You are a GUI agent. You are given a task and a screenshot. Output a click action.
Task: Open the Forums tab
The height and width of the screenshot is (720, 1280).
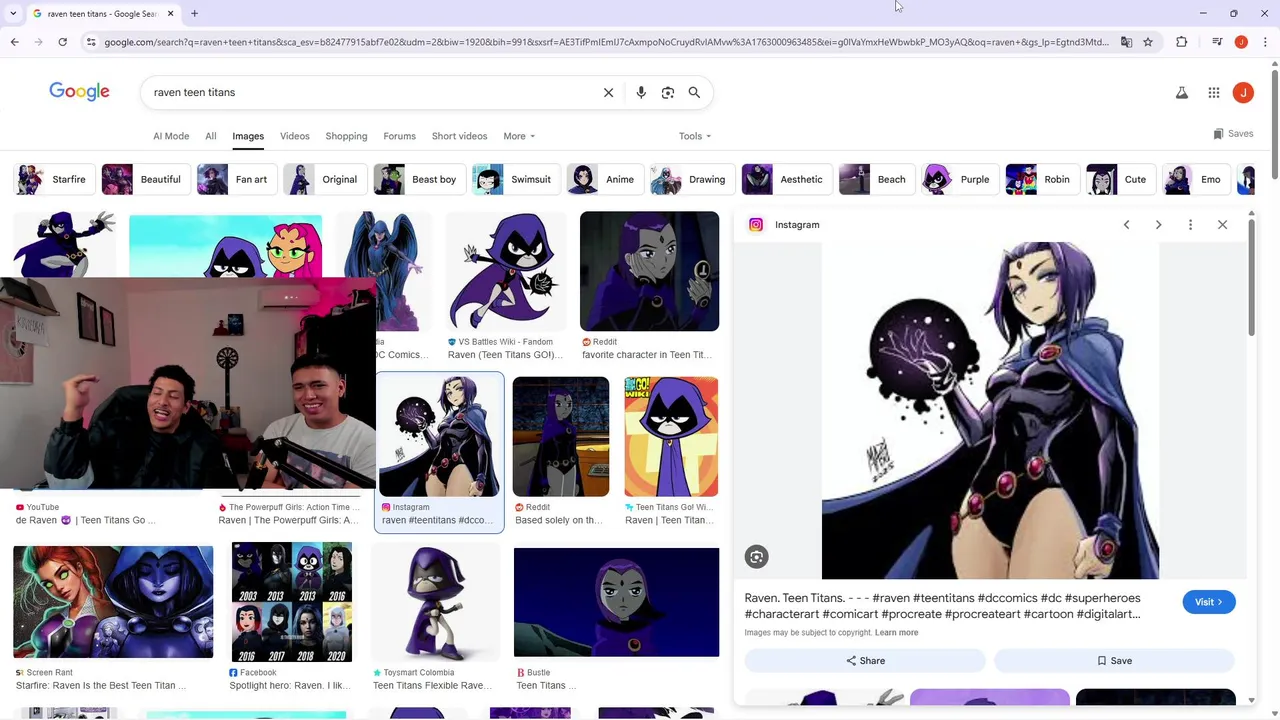click(x=399, y=136)
